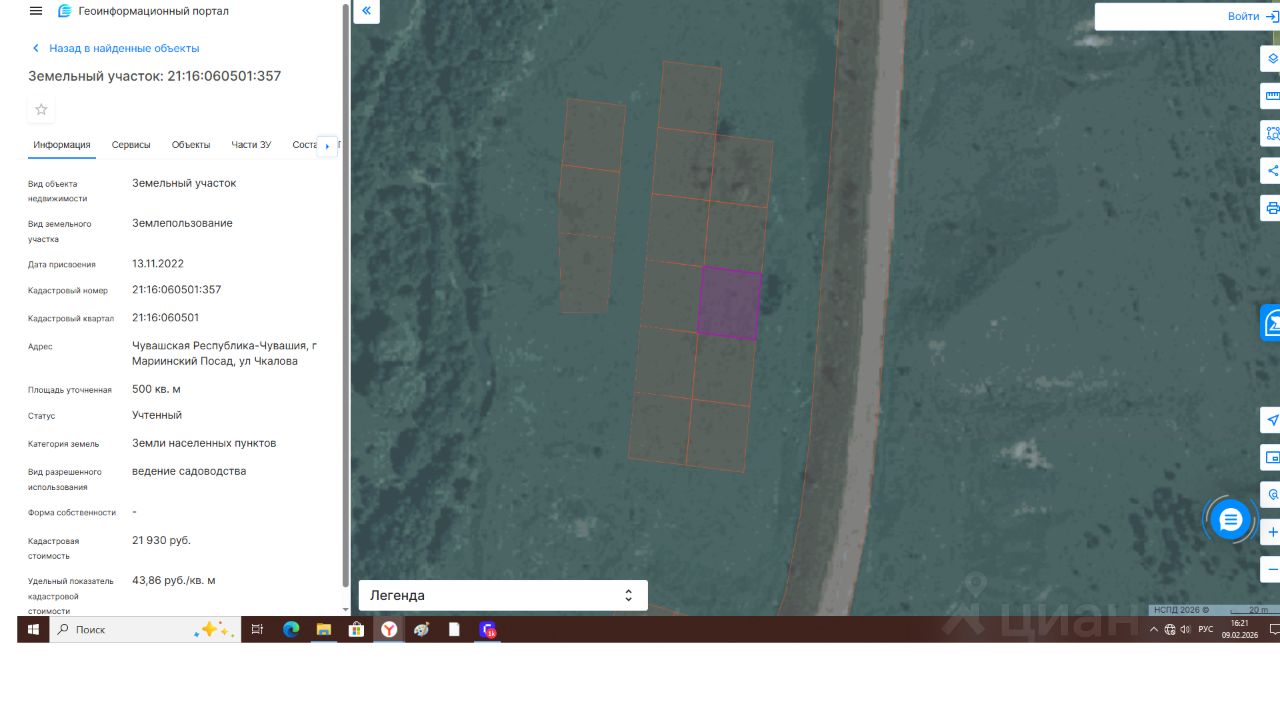Click the area value 500 кв. м
The height and width of the screenshot is (720, 1280).
click(157, 389)
